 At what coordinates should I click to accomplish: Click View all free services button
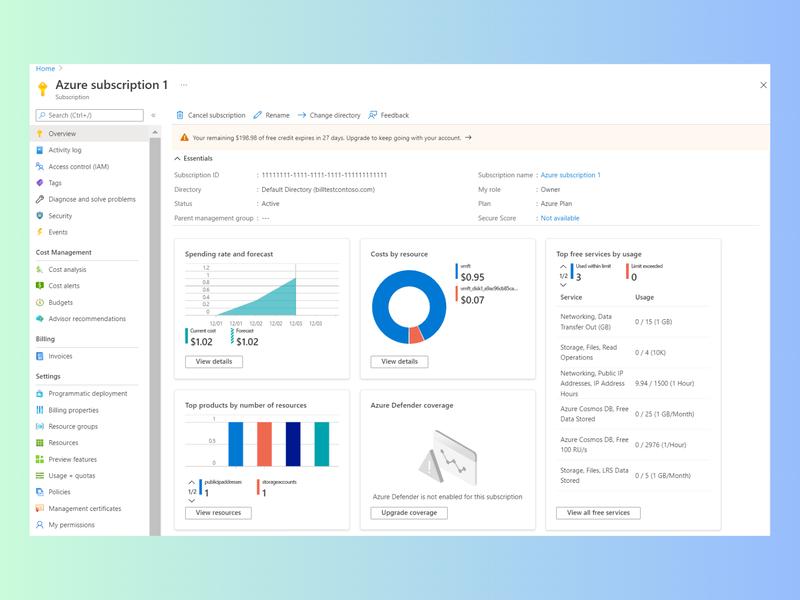point(598,513)
